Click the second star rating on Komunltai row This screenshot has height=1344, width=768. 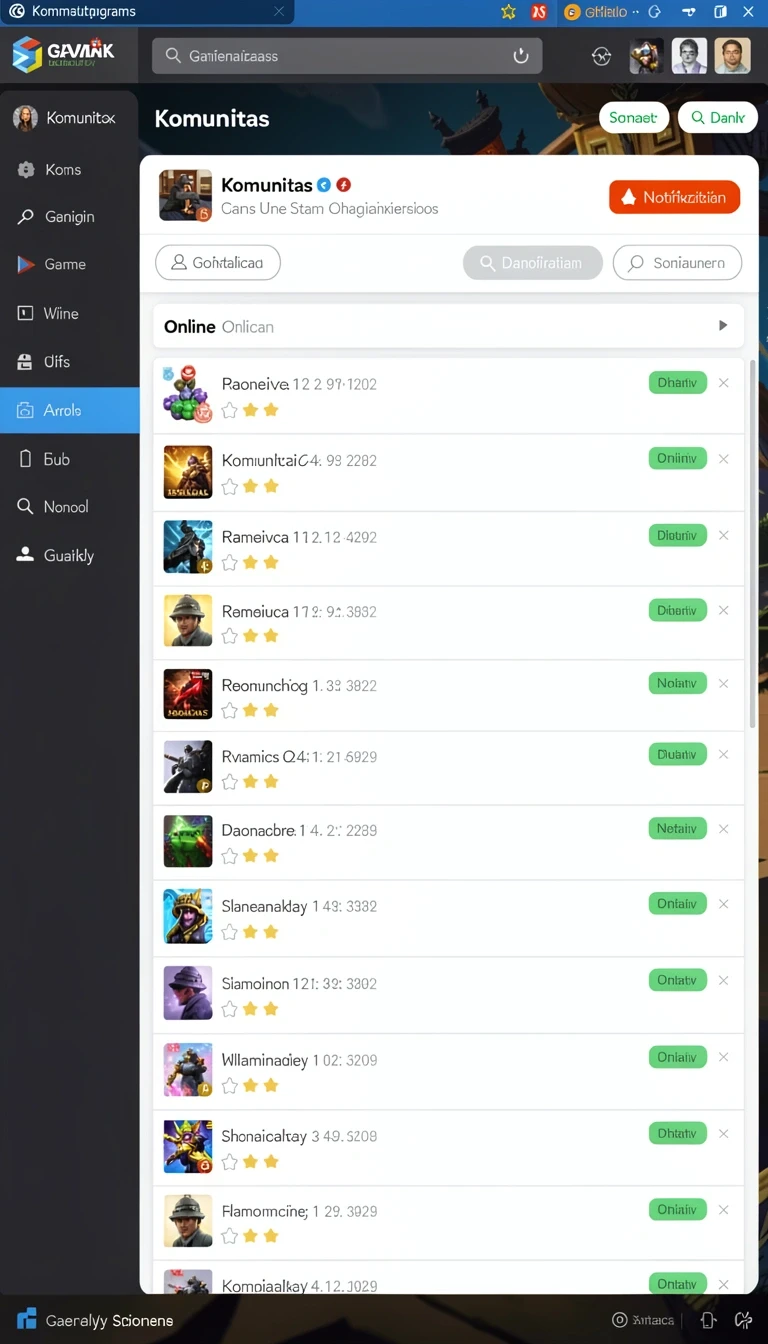tap(250, 486)
